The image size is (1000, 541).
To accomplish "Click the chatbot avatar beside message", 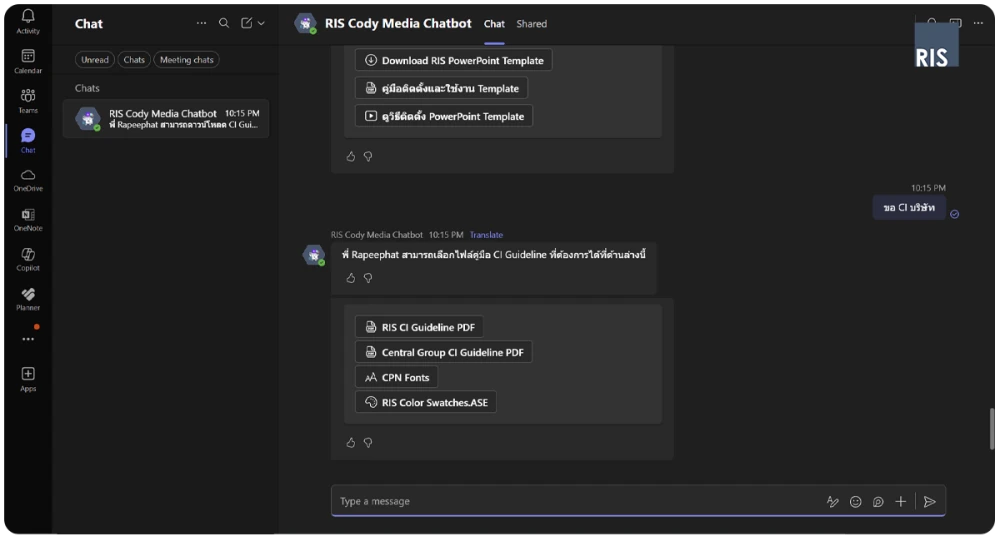I will (313, 255).
